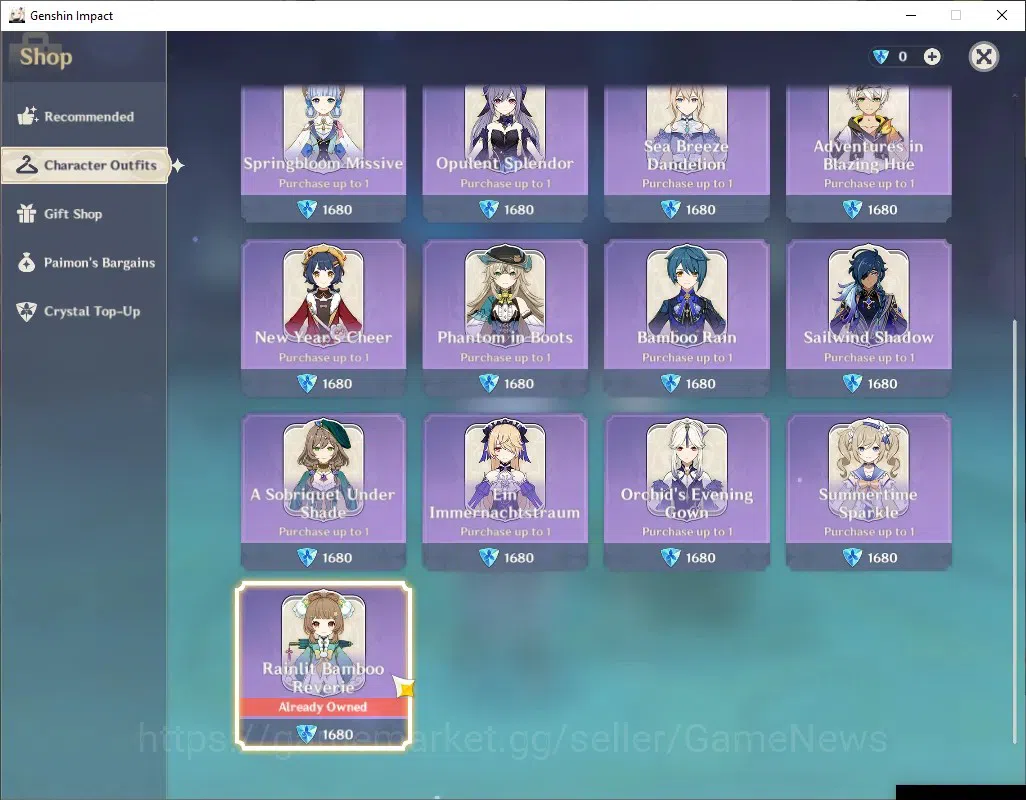
Task: Click the crystal icon under A Sobriquet Under Shade
Action: coord(307,557)
